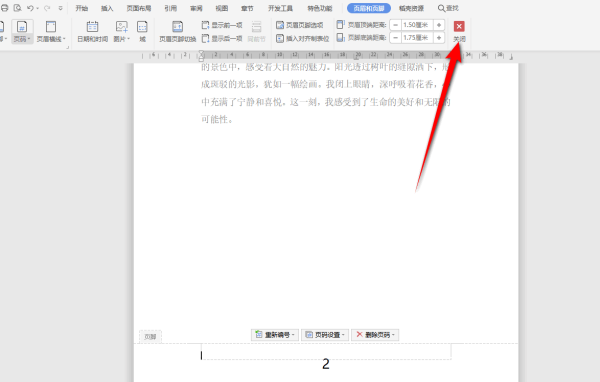Screen dimensions: 600x382
Task: Edit the 1.50厘米 header distance field
Action: coord(416,25)
